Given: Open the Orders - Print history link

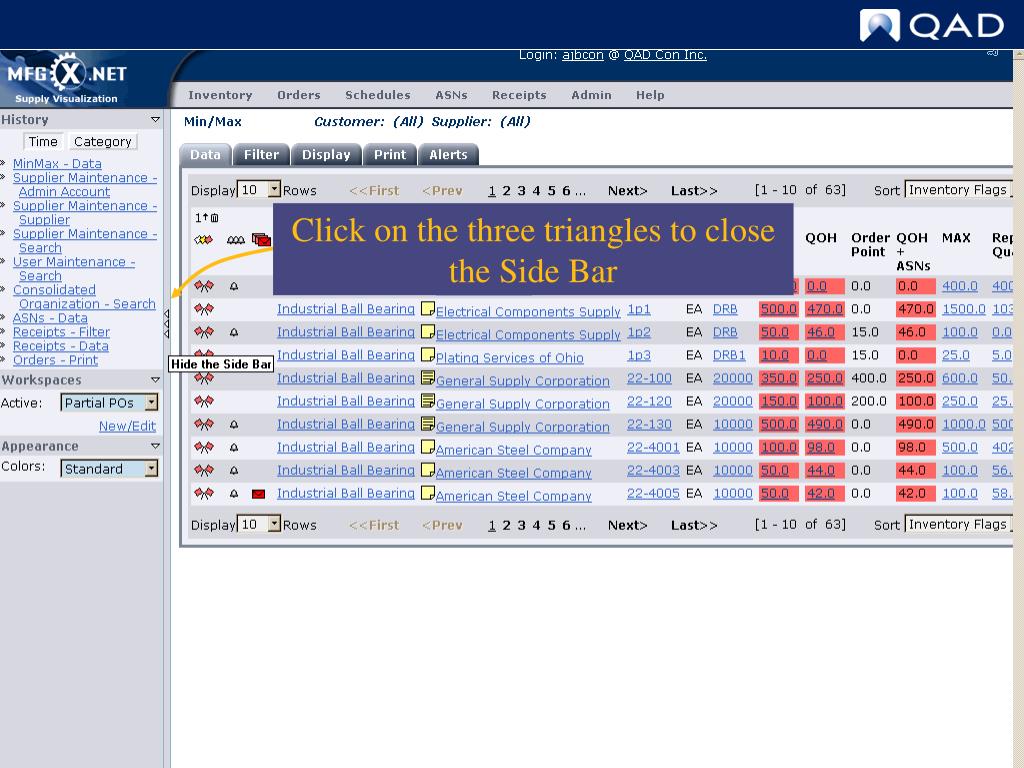Looking at the screenshot, I should [x=55, y=360].
